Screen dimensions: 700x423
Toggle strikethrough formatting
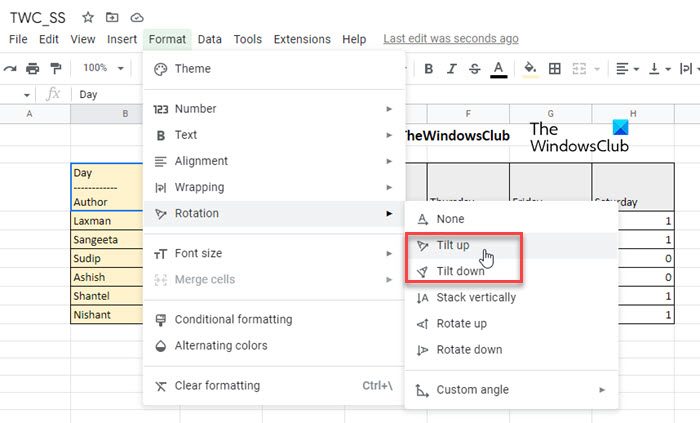click(475, 68)
